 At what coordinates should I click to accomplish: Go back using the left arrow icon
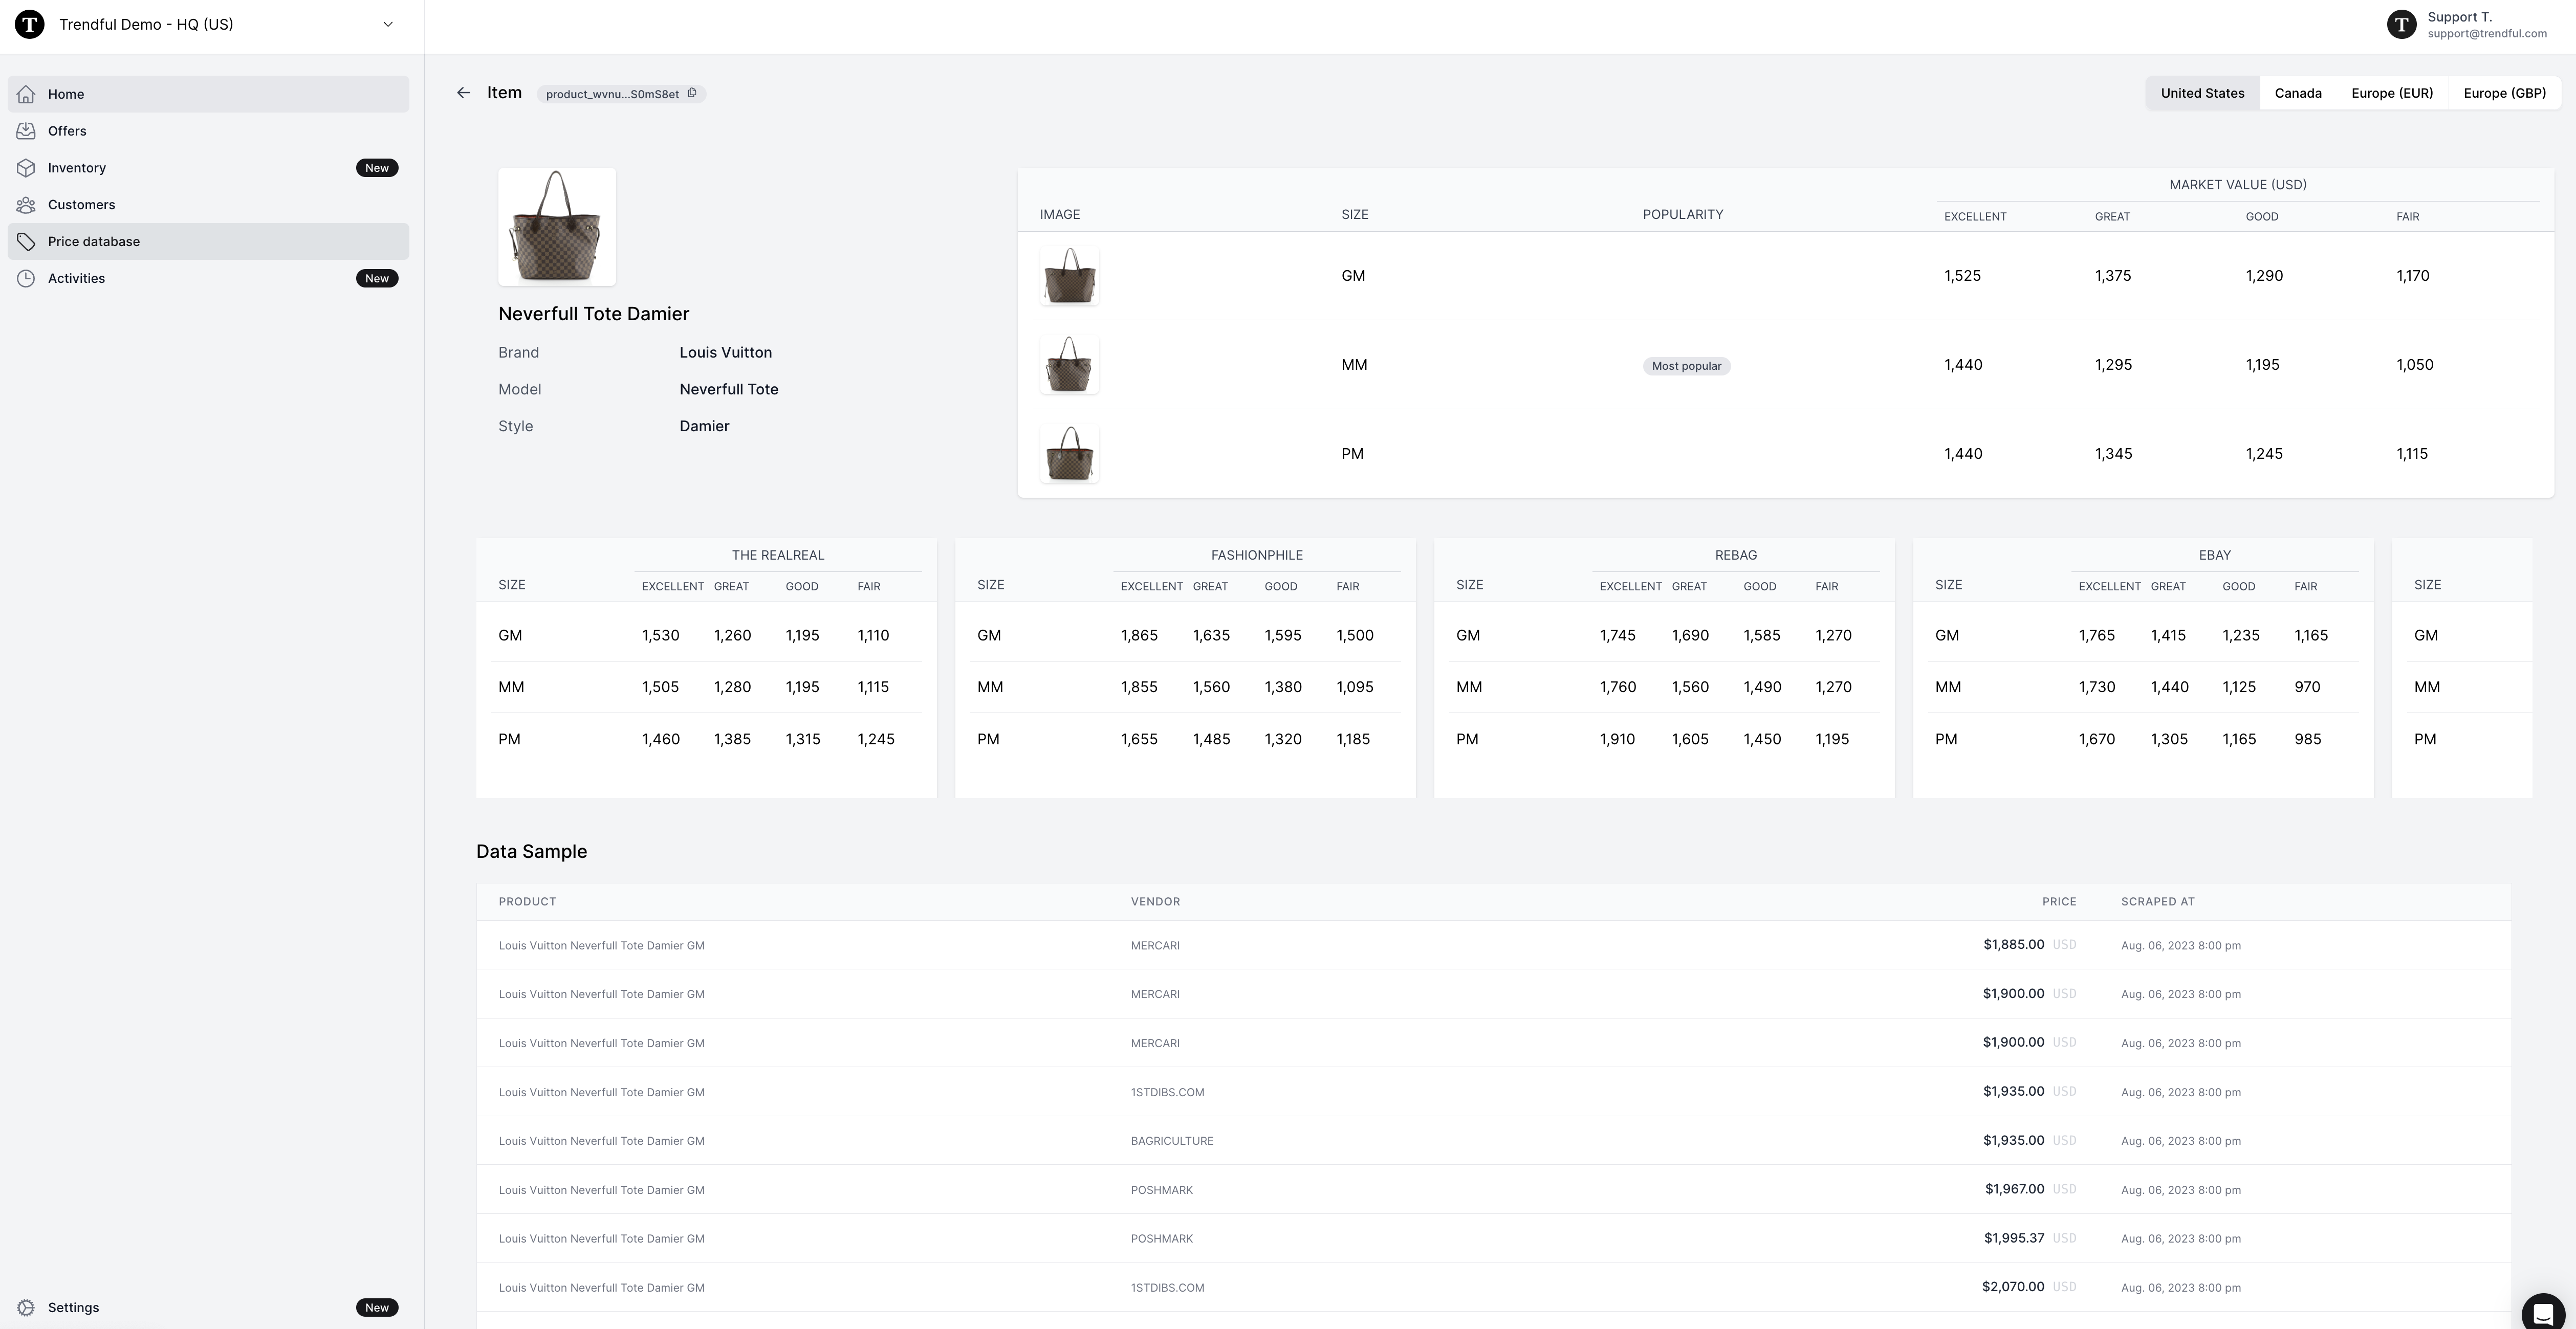(x=463, y=93)
